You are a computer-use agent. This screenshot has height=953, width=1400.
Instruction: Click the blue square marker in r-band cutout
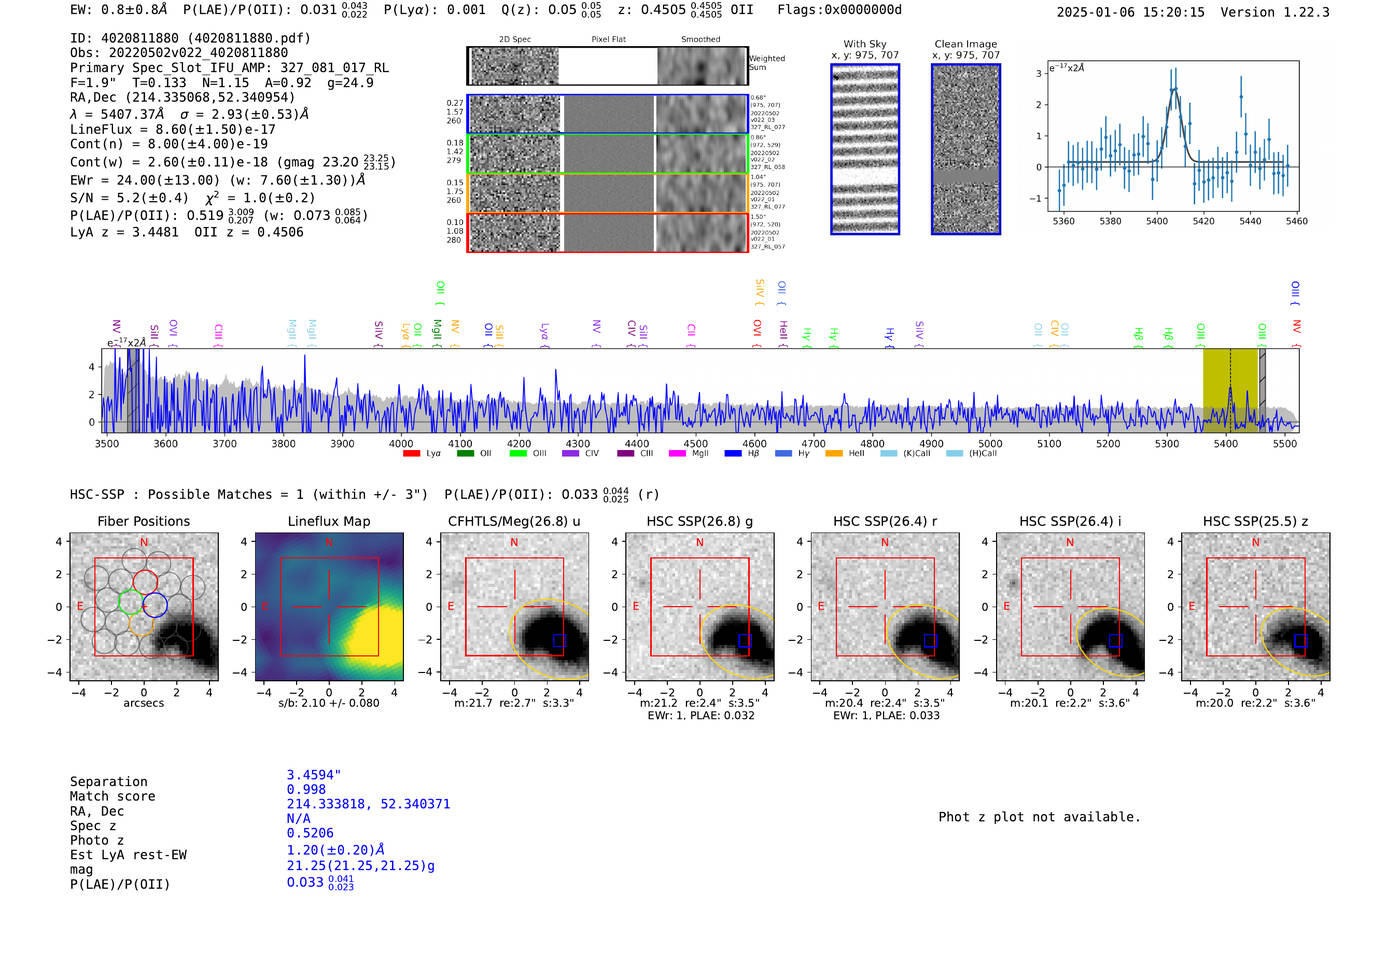point(930,641)
